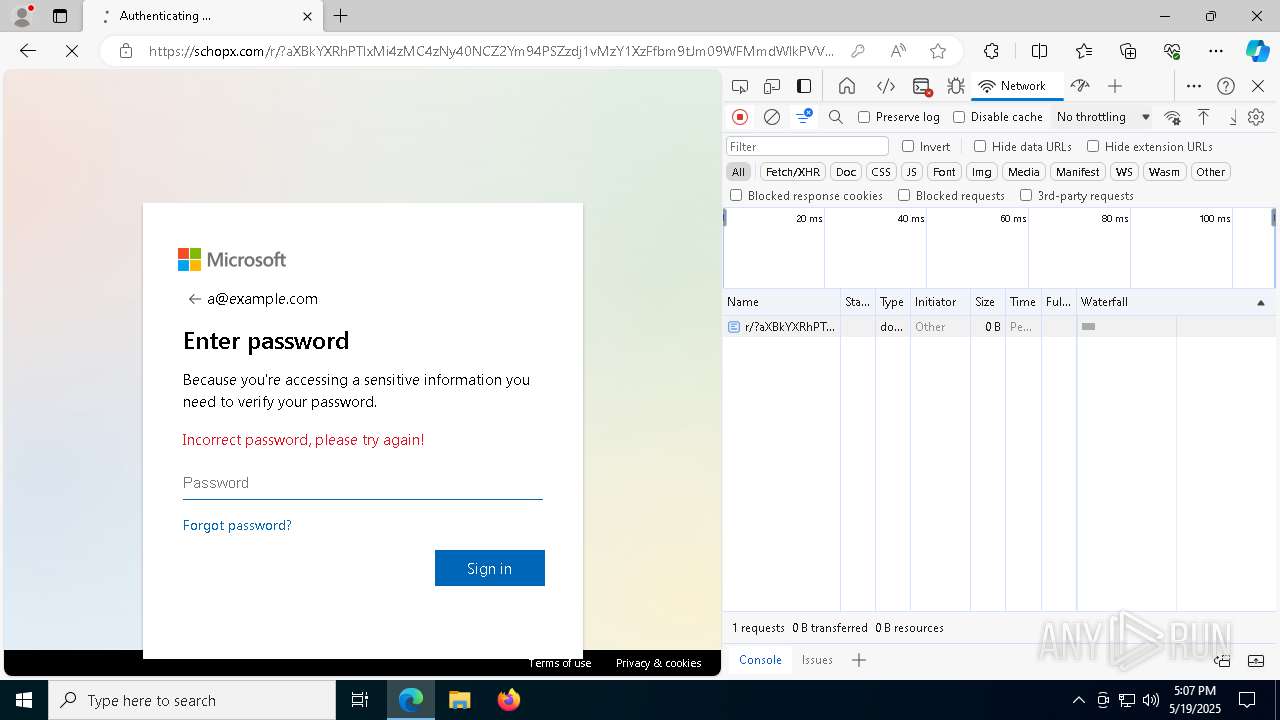Open Read aloud icon in address bar

(x=898, y=51)
